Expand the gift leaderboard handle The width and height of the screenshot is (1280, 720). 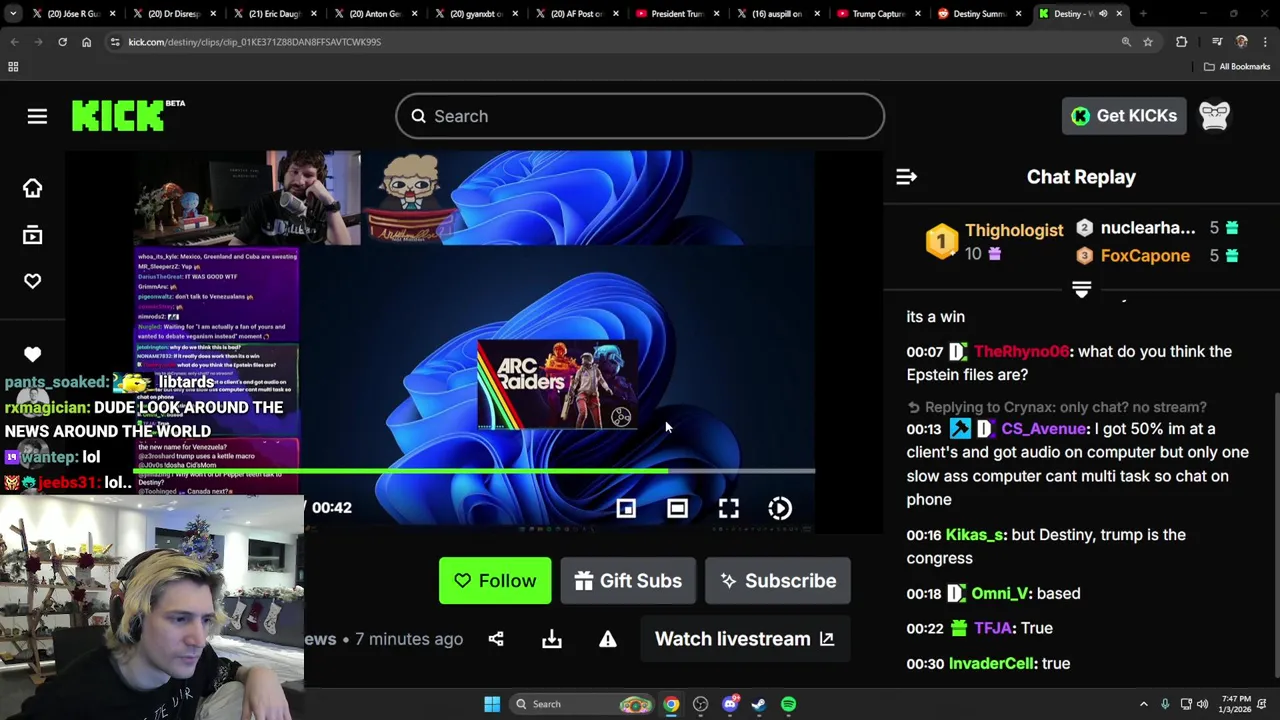tap(1081, 290)
